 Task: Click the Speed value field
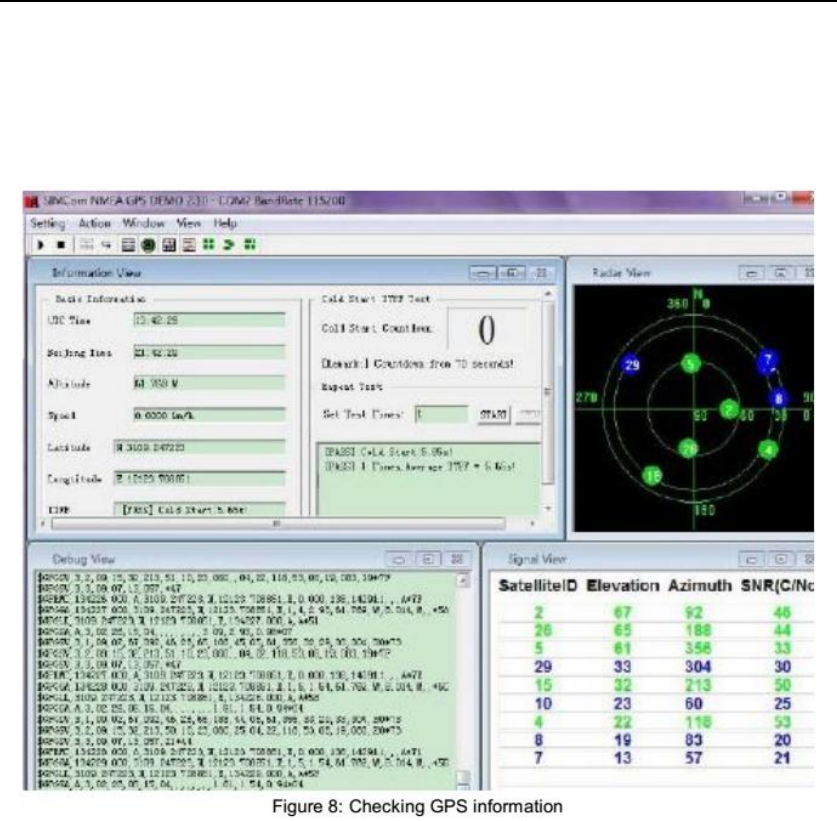point(209,415)
